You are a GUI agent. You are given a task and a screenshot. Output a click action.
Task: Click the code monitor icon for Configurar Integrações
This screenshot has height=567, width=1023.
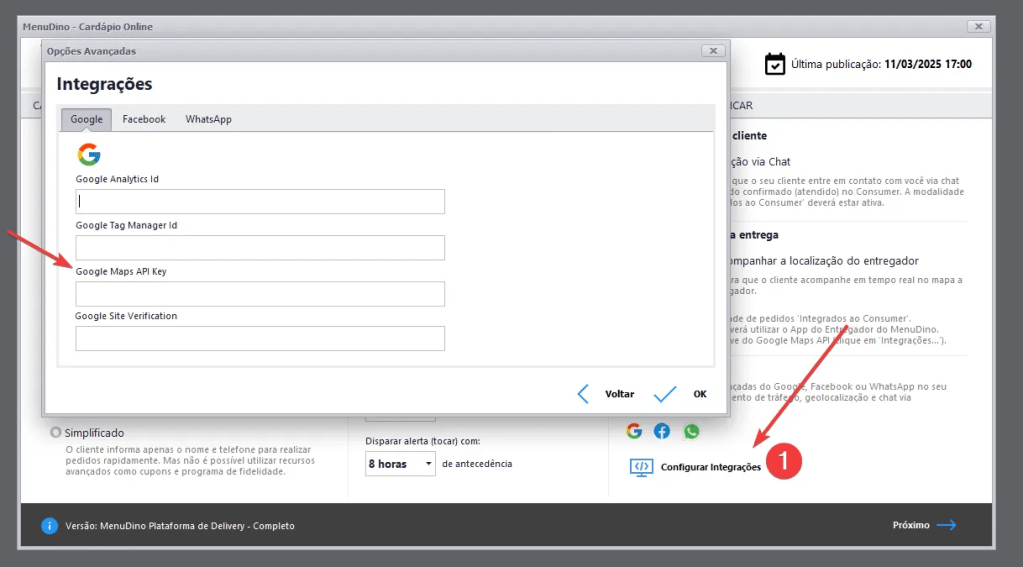641,467
